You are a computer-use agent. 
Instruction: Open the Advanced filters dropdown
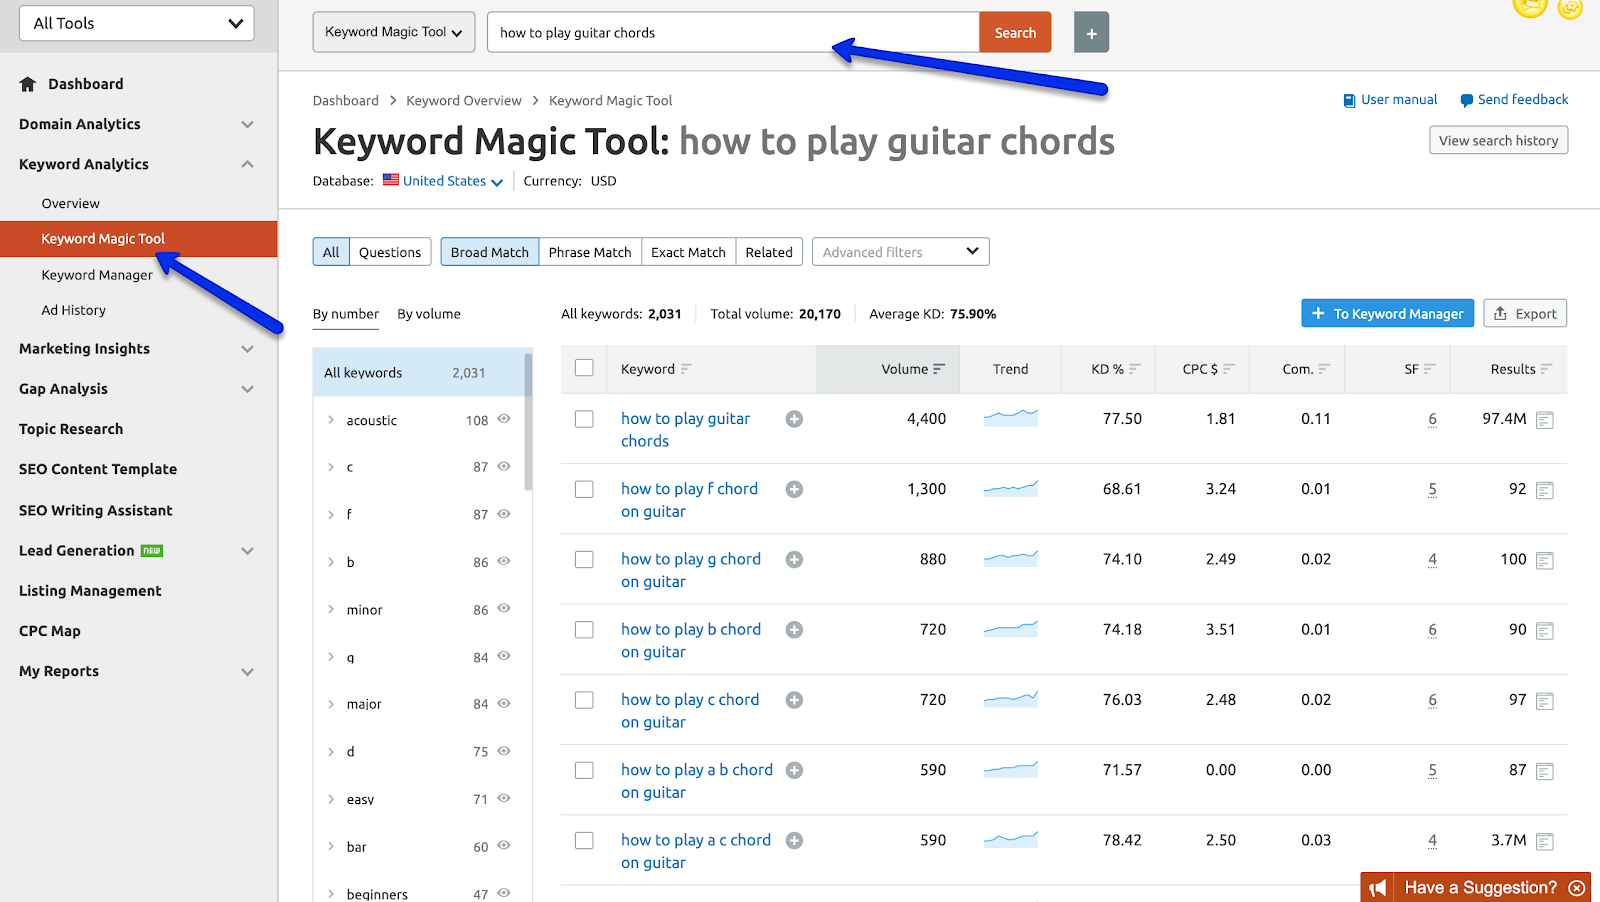point(900,252)
